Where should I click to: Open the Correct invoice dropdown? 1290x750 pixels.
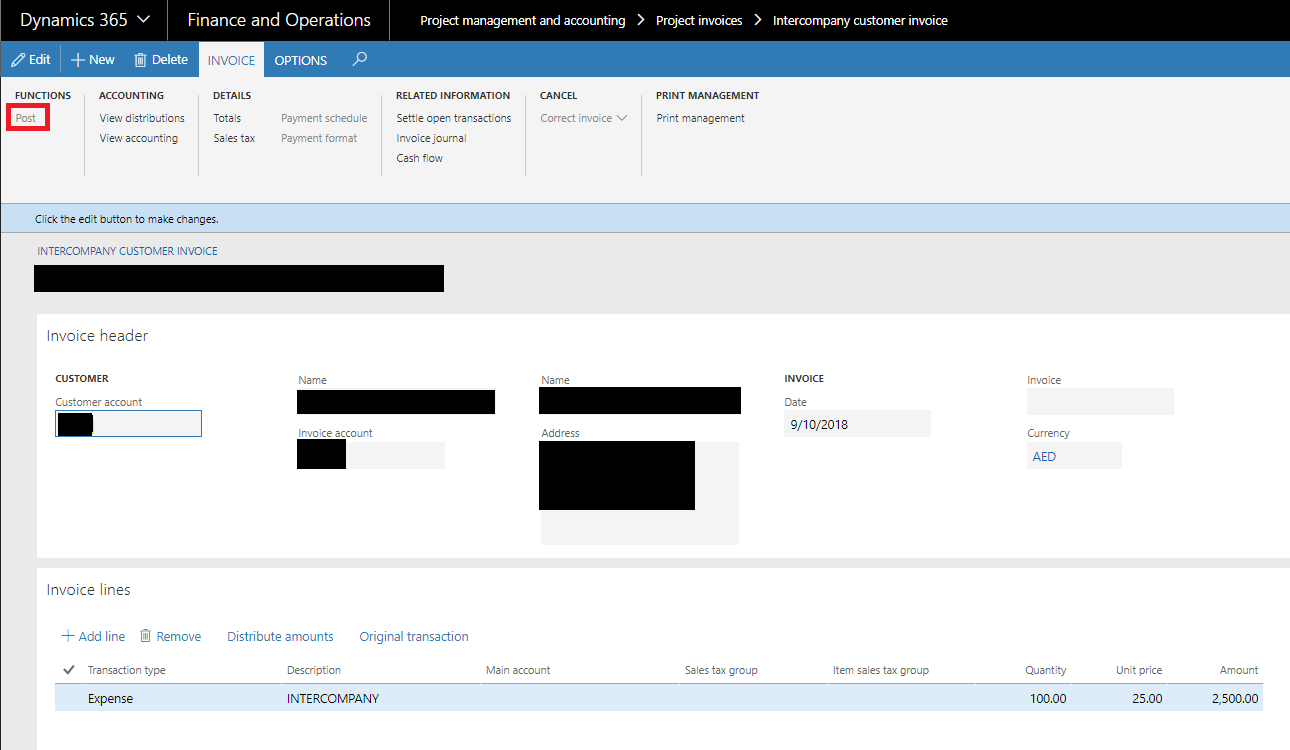[584, 118]
